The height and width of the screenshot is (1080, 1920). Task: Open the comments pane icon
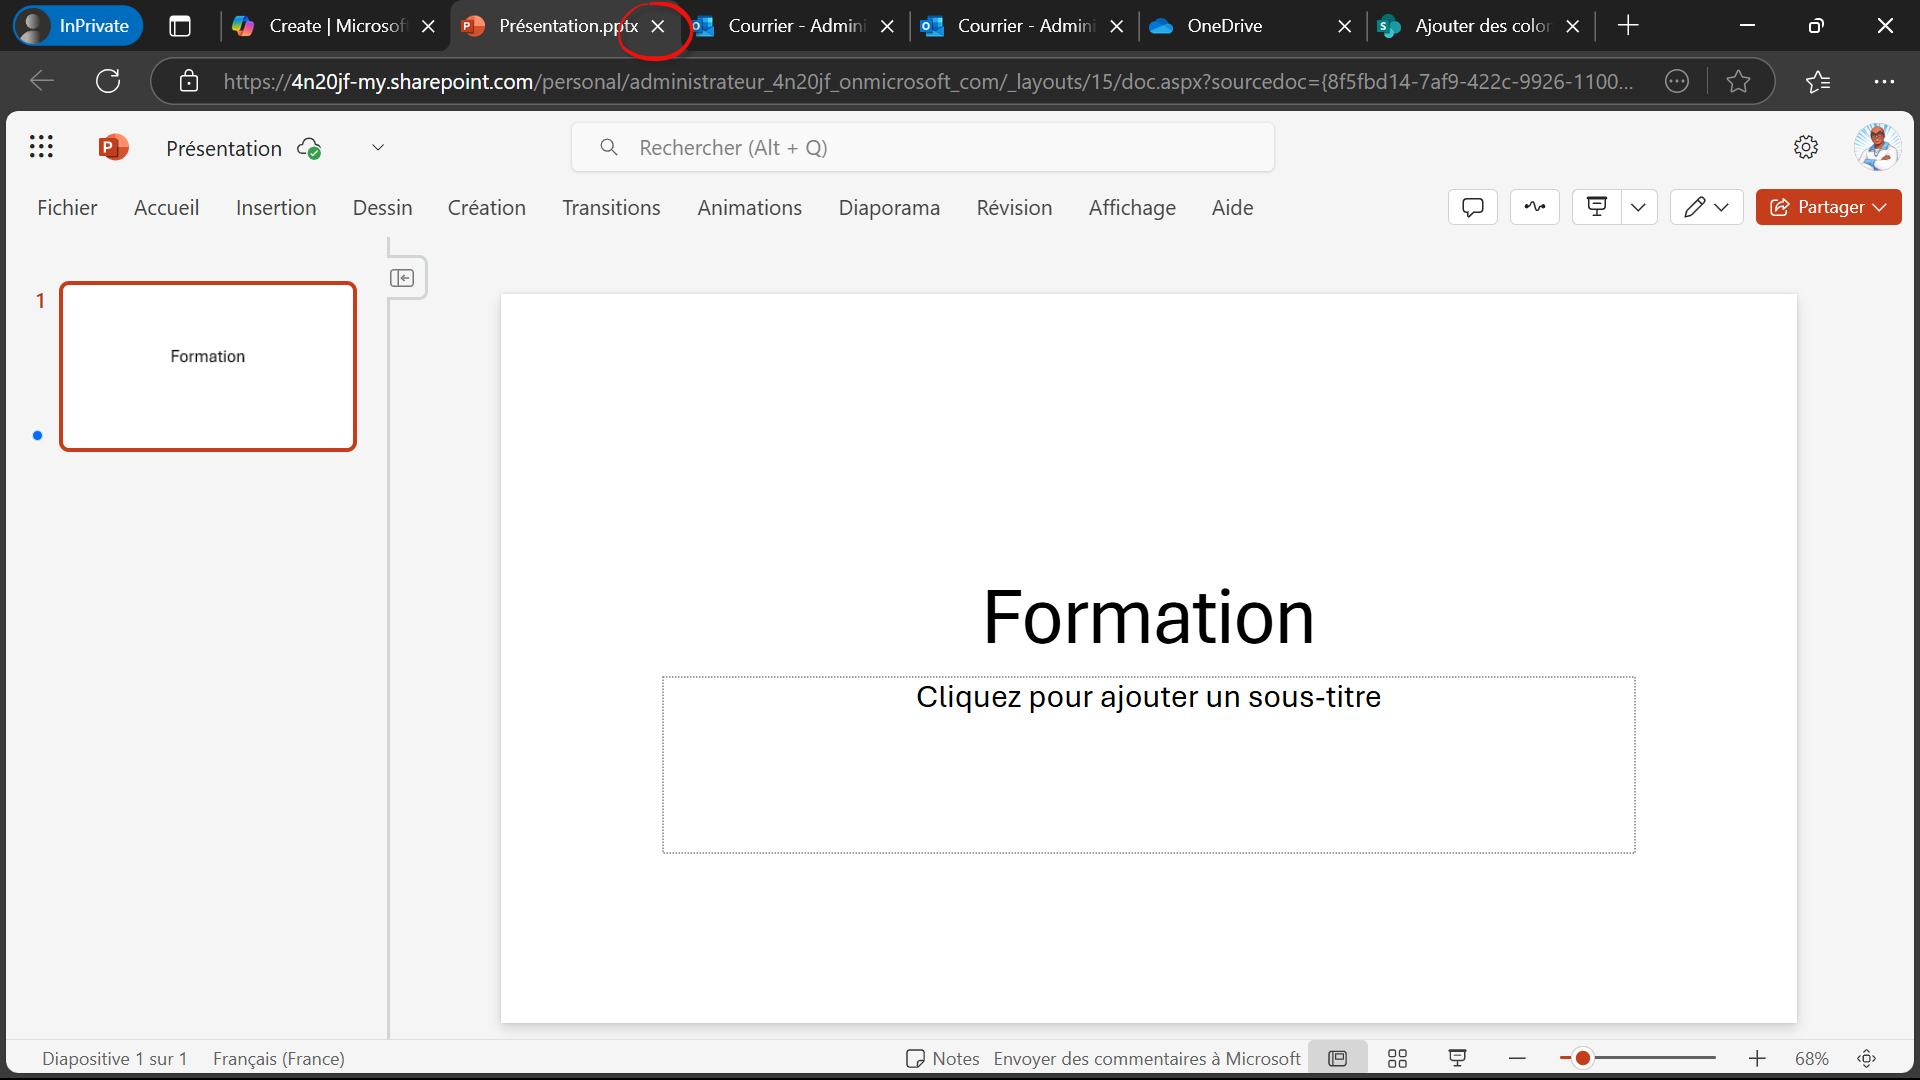point(1472,207)
